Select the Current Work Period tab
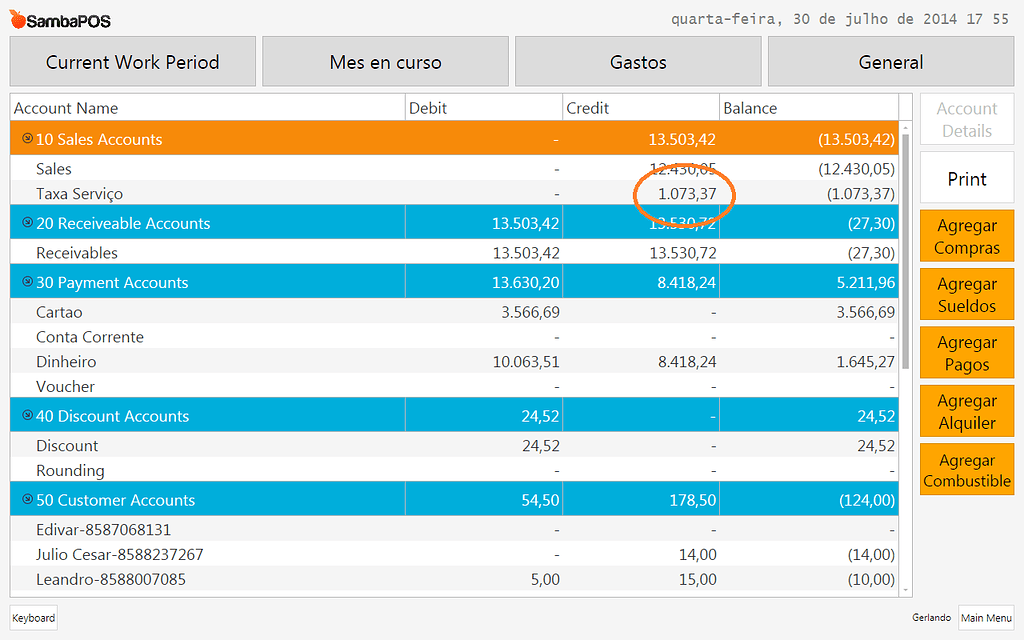This screenshot has height=640, width=1024. pos(132,61)
